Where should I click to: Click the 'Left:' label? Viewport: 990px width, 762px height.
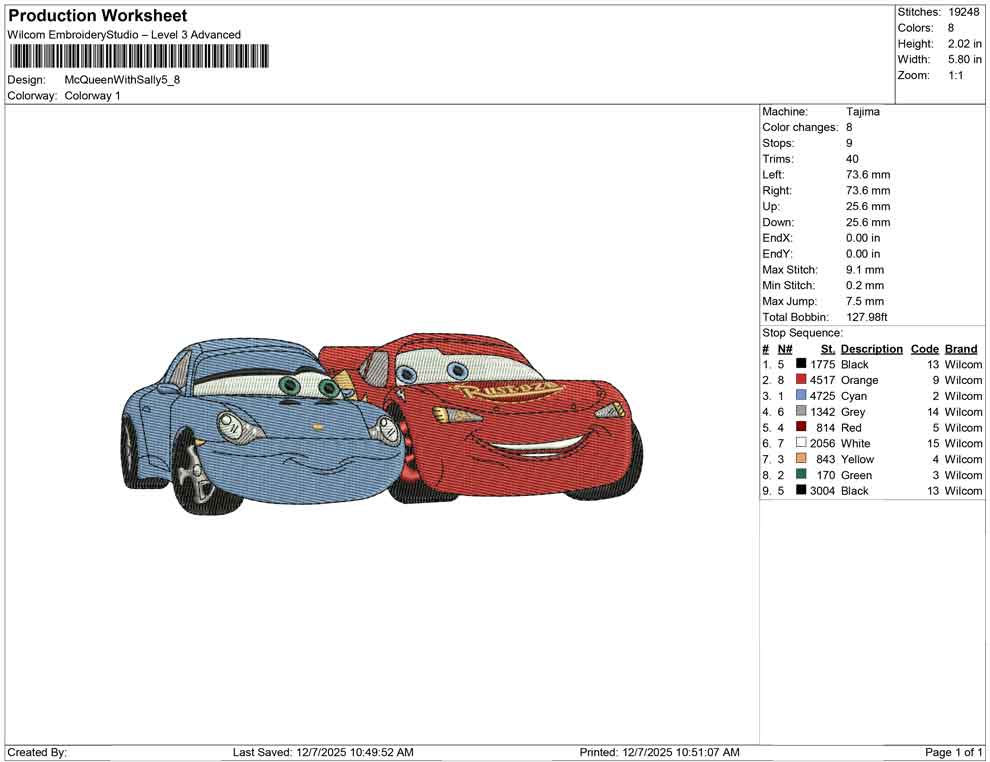773,174
